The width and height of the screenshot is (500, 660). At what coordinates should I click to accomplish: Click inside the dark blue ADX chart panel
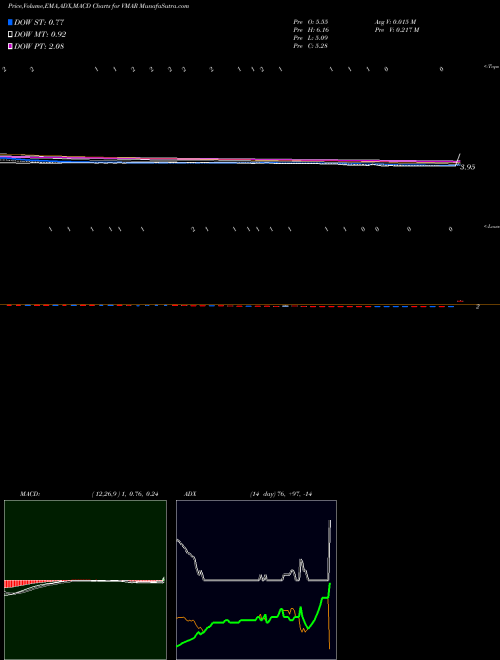click(256, 580)
